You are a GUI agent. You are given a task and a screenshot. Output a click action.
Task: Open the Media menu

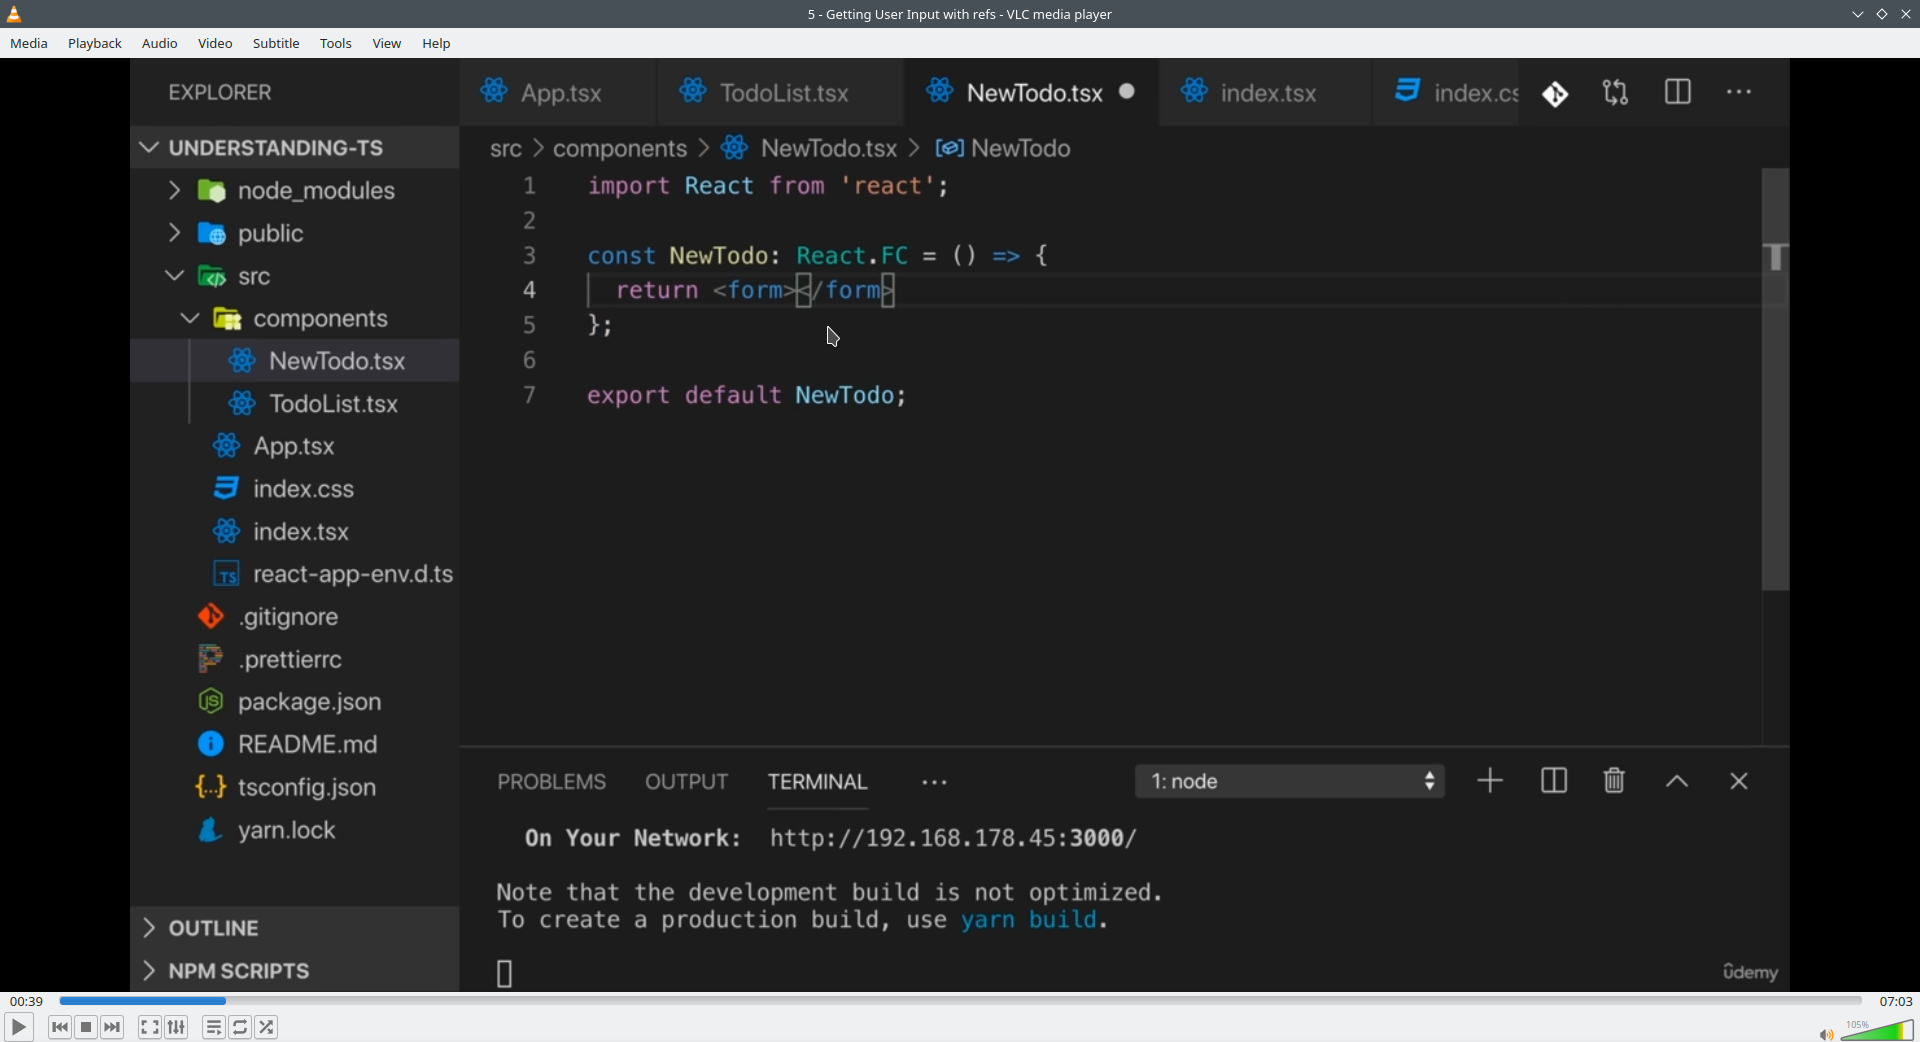(x=29, y=43)
